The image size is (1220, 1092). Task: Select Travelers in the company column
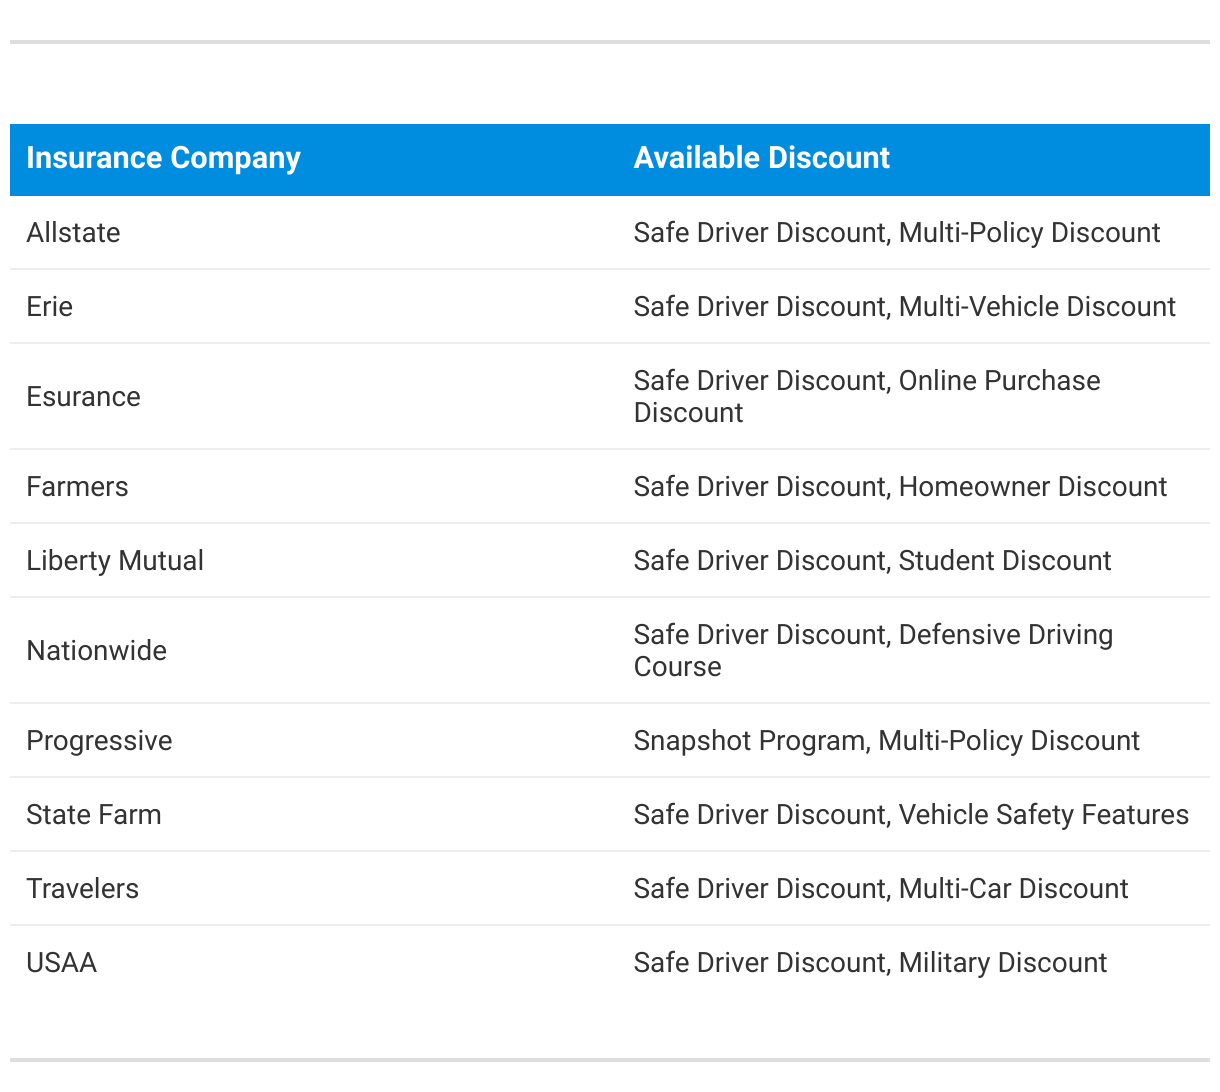pyautogui.click(x=82, y=889)
